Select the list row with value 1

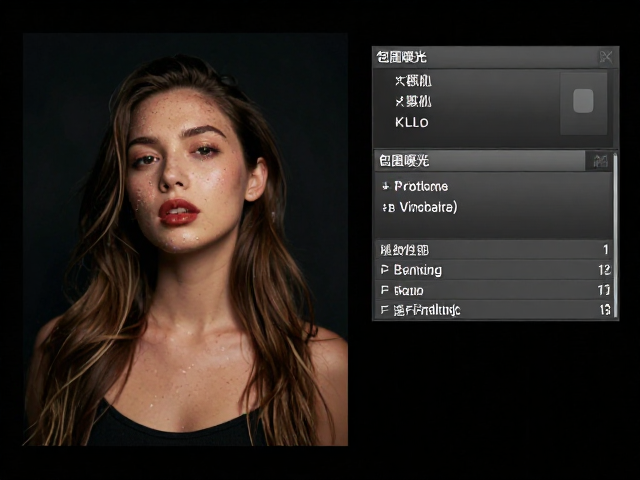pos(493,250)
